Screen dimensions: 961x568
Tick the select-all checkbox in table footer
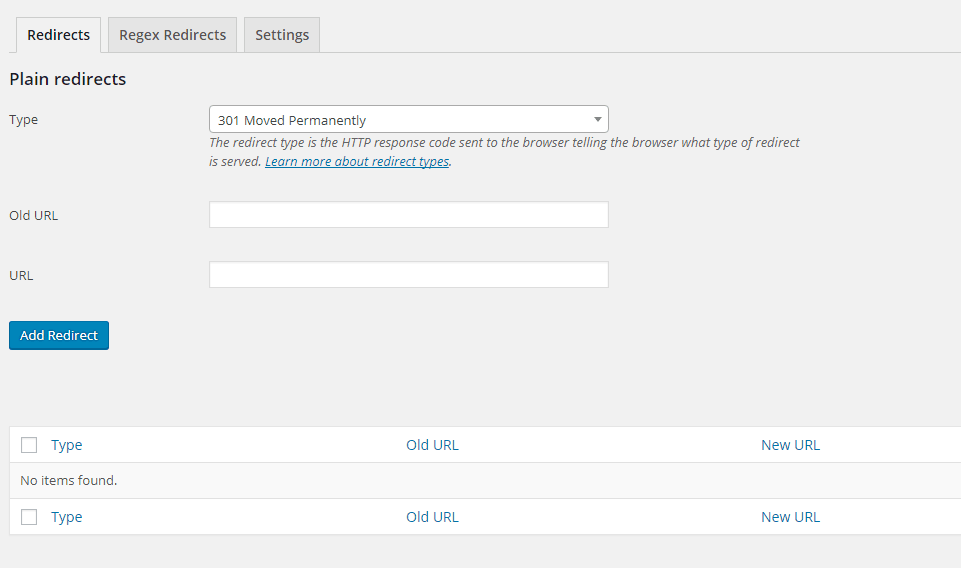click(29, 517)
